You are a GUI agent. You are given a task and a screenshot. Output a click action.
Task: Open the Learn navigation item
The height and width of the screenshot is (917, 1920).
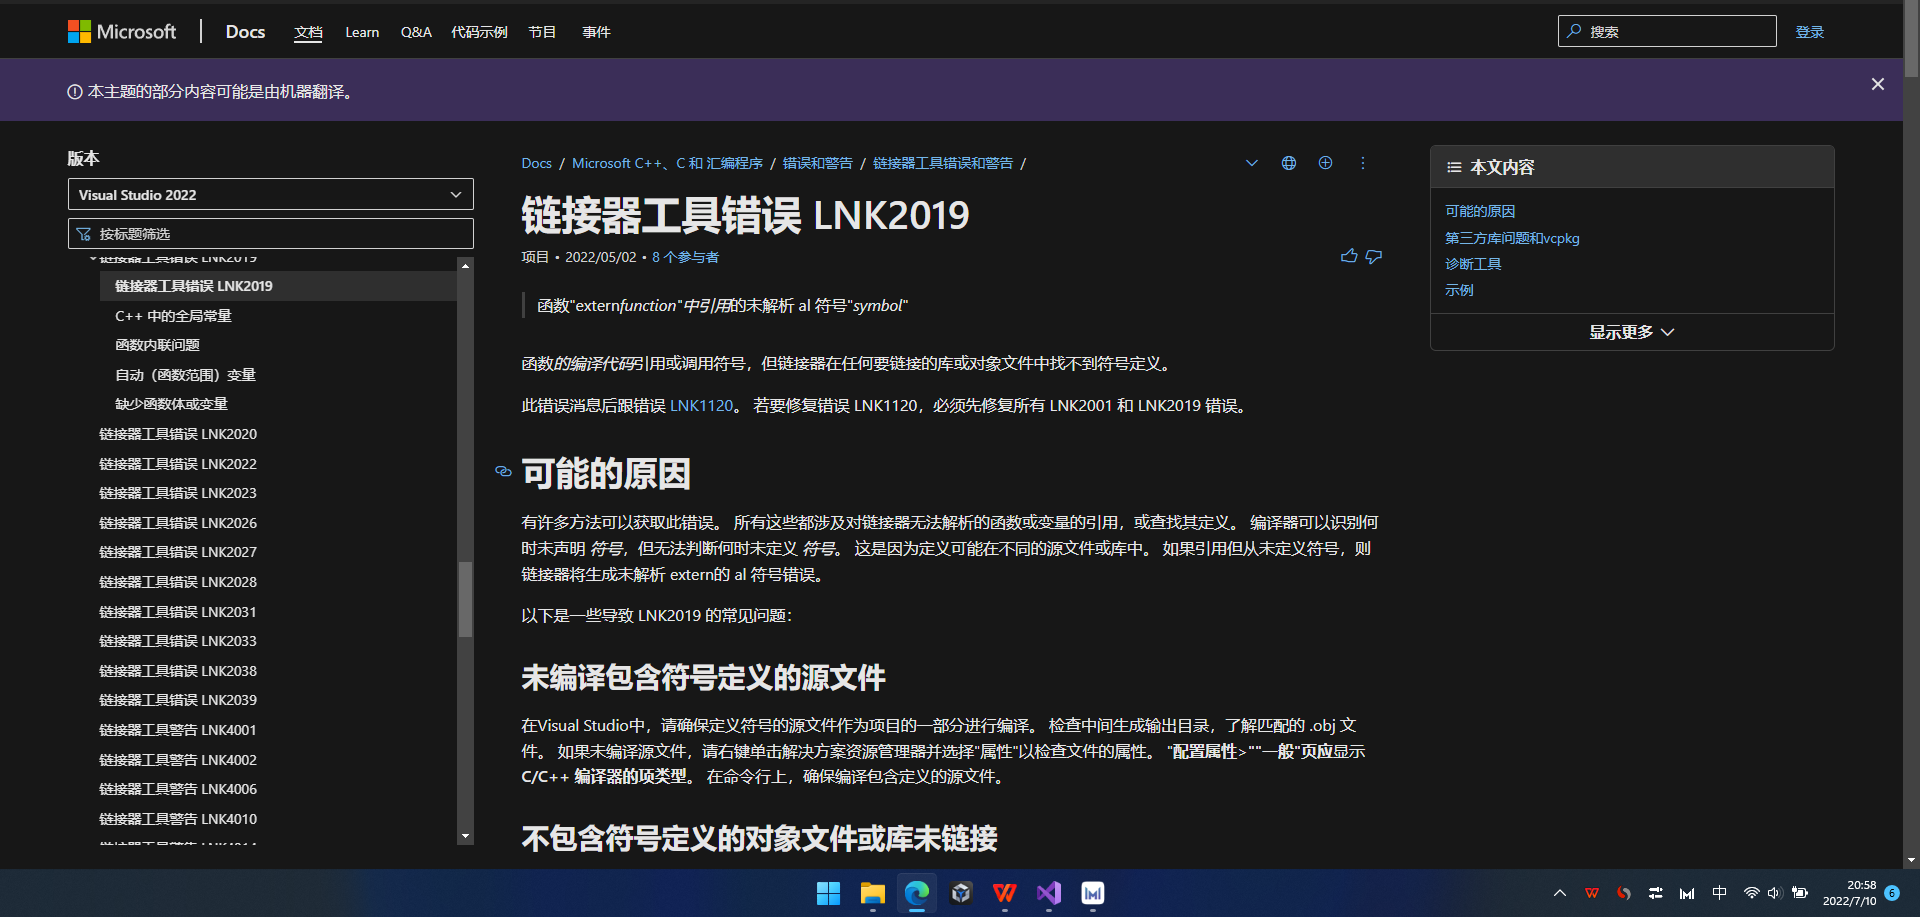pos(362,32)
